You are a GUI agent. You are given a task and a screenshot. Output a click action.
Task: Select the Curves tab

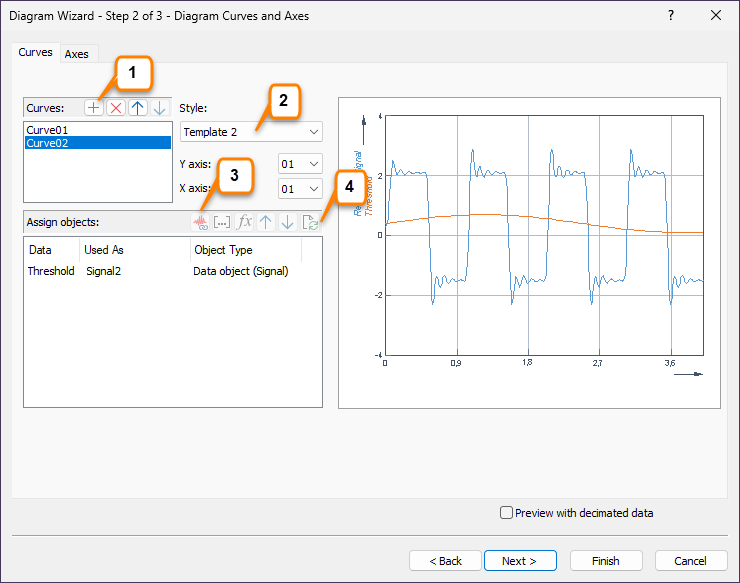(x=35, y=53)
